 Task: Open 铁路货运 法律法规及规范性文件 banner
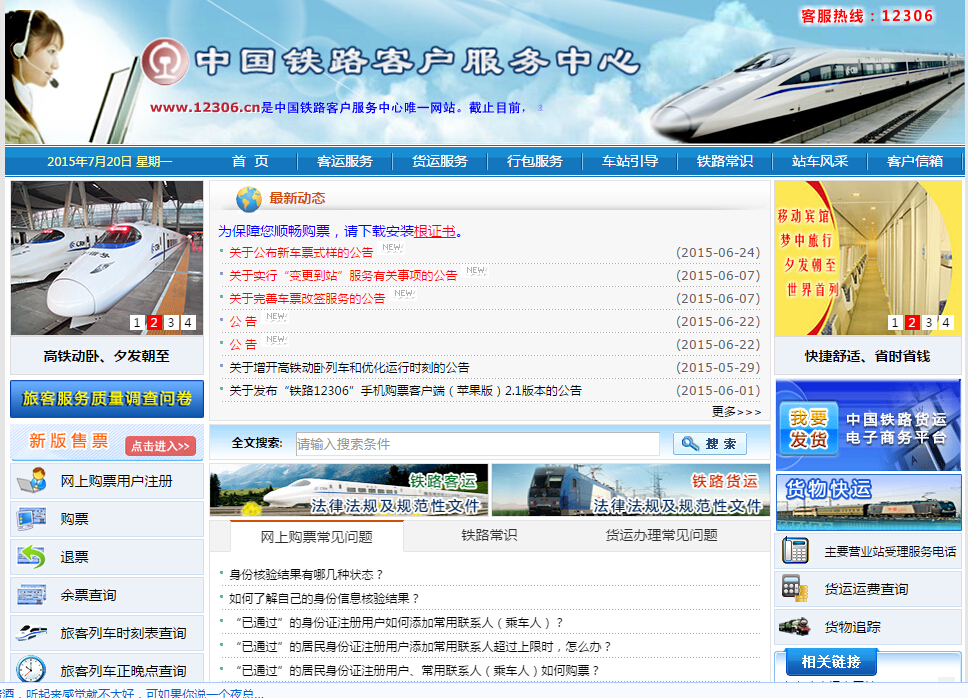coord(630,490)
